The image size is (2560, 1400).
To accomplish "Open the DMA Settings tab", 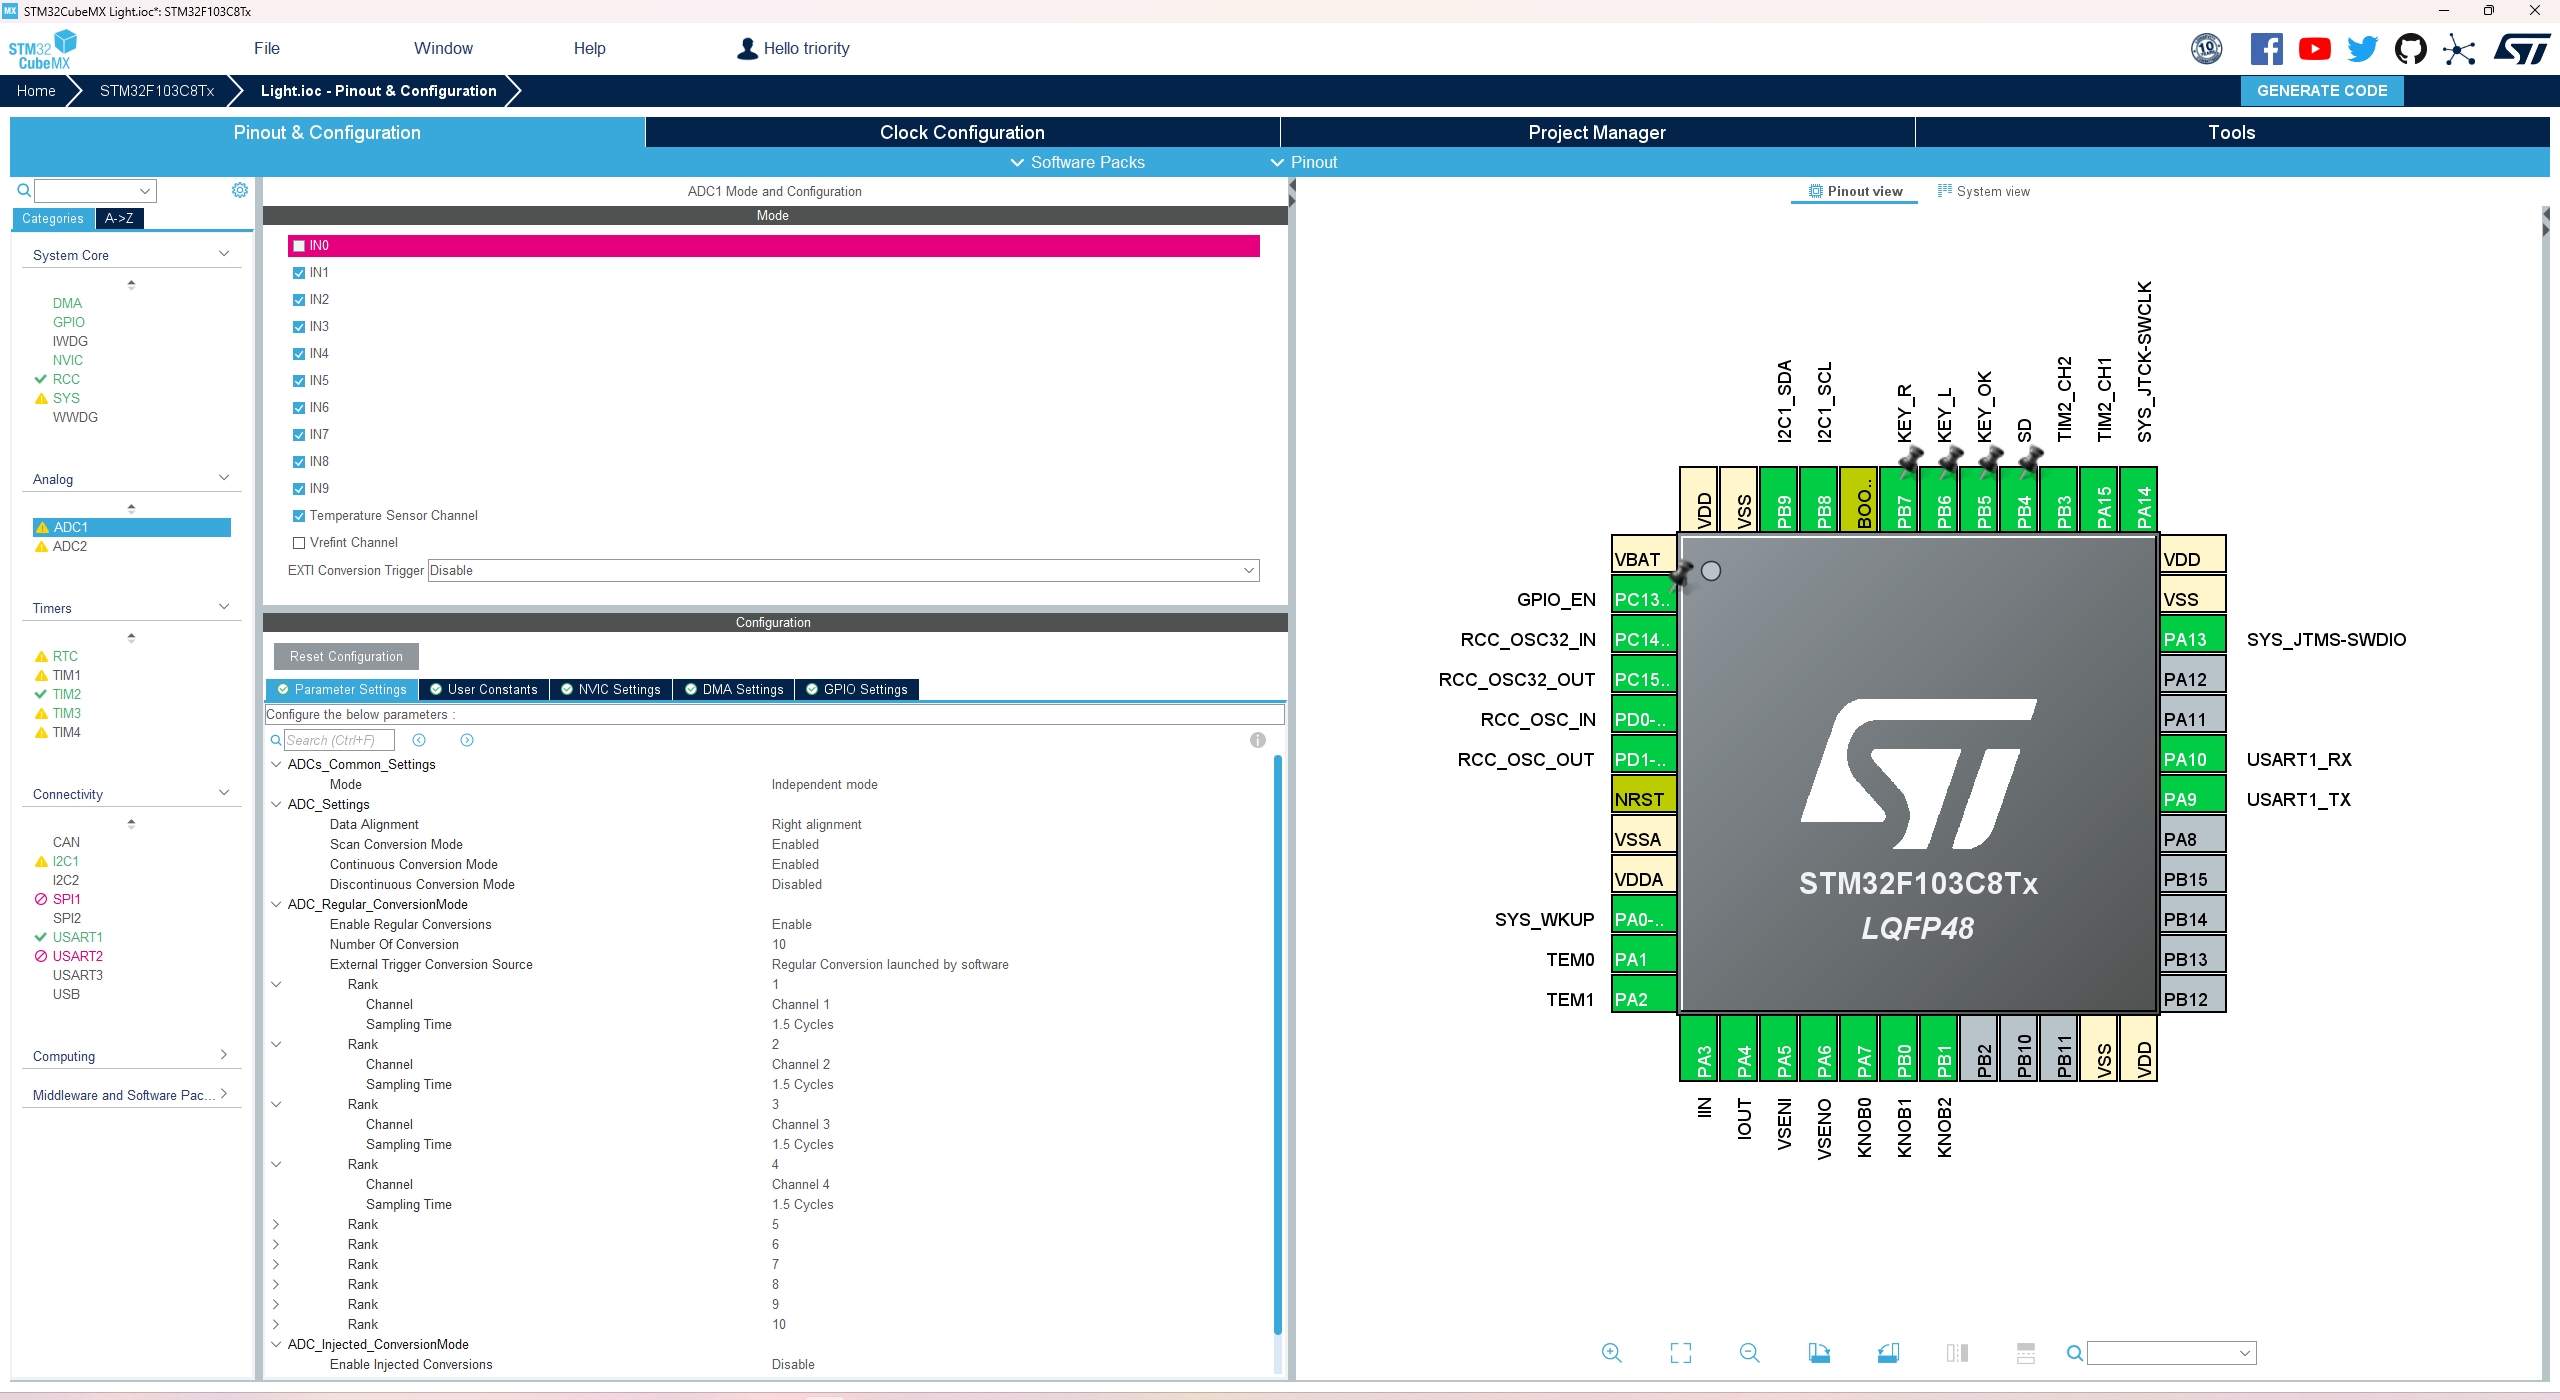I will [734, 689].
